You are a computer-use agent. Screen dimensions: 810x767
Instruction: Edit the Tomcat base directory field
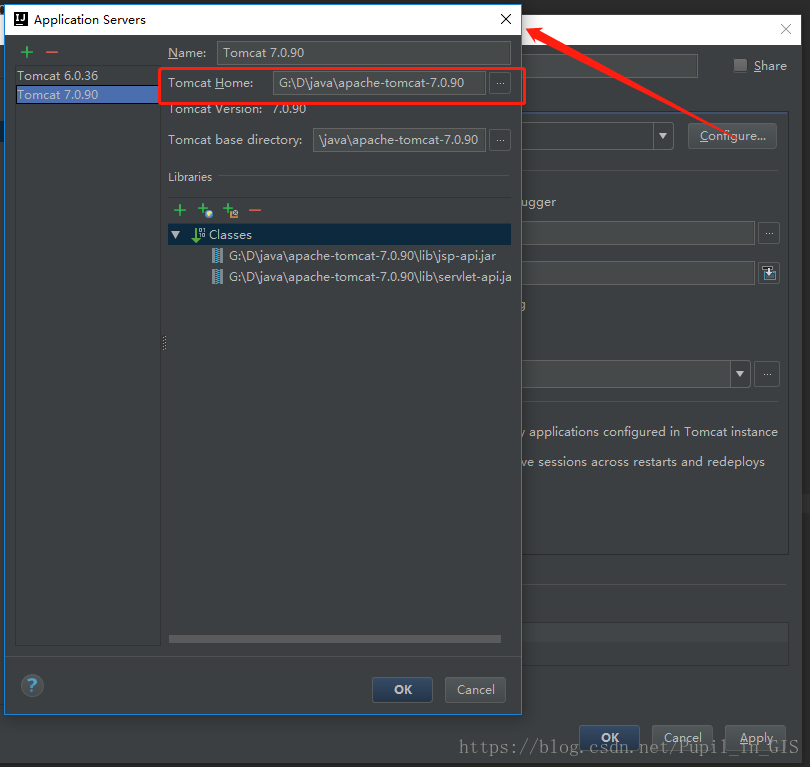coord(399,140)
